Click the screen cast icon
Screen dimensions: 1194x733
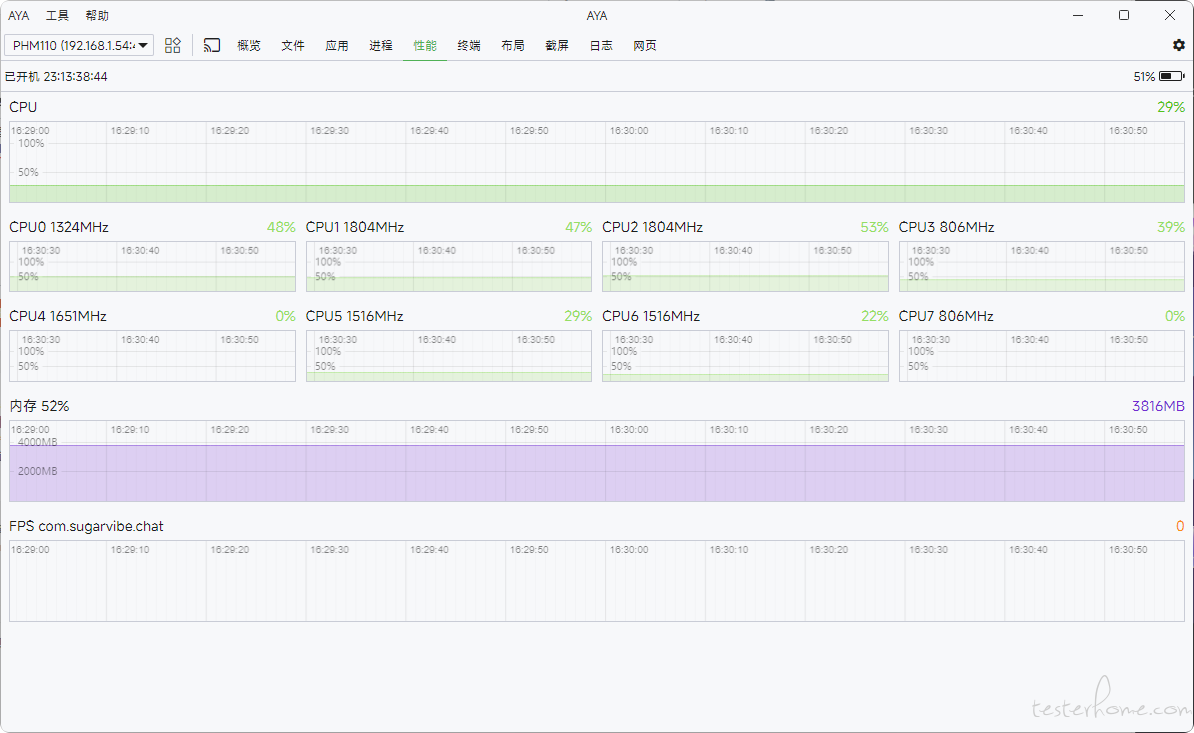coord(212,45)
